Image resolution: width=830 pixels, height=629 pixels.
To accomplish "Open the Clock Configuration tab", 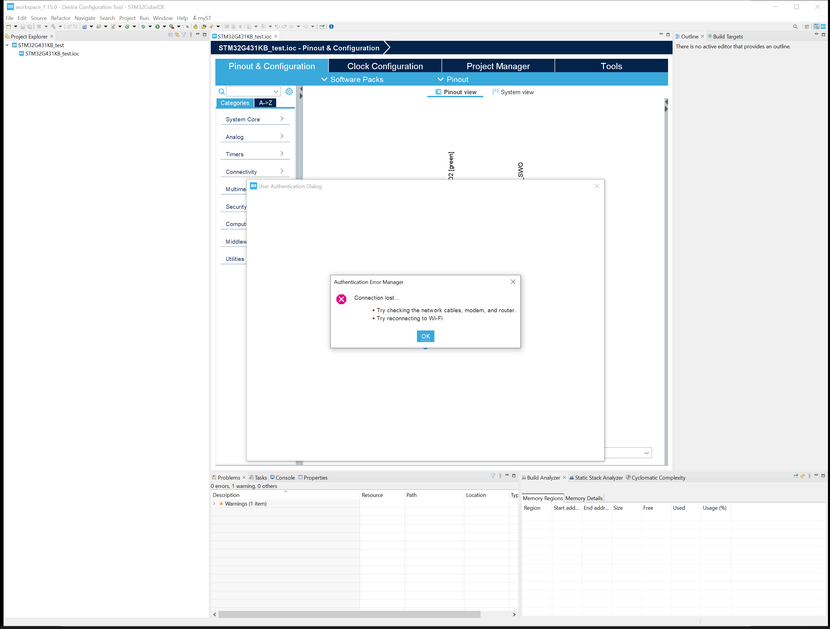I will (x=385, y=66).
